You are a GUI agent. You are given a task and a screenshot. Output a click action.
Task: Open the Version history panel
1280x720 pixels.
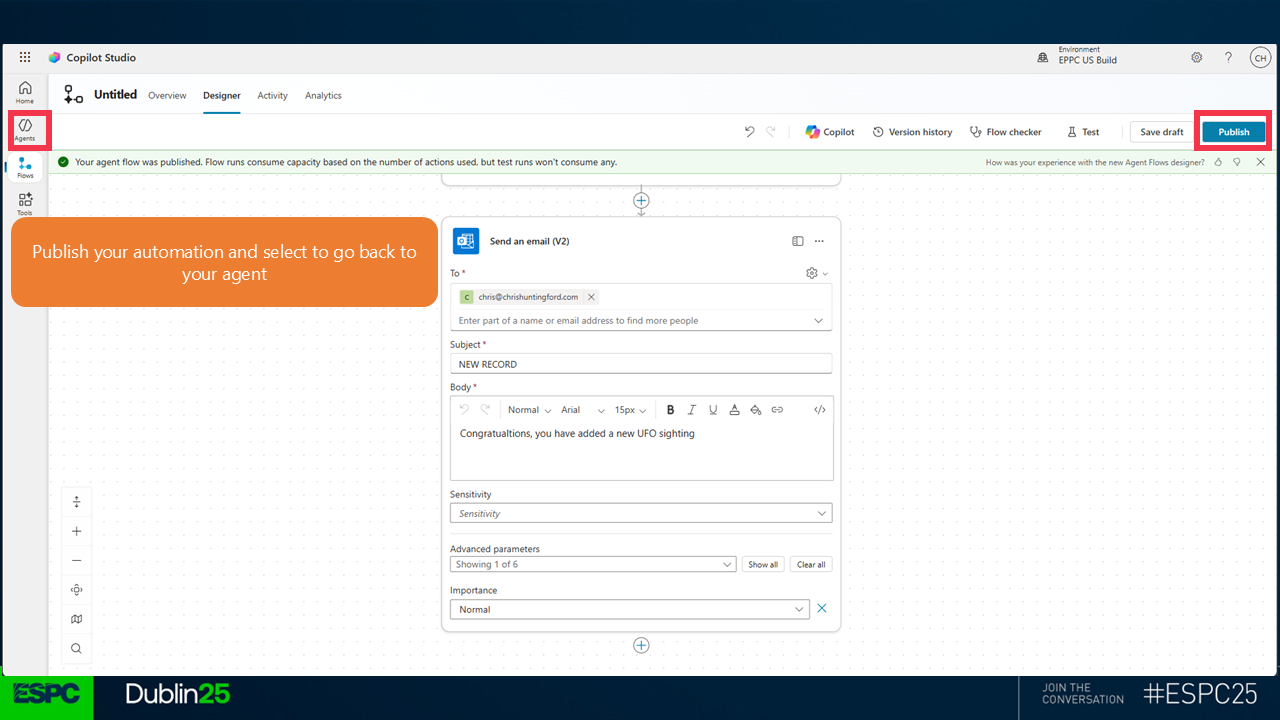(x=912, y=132)
